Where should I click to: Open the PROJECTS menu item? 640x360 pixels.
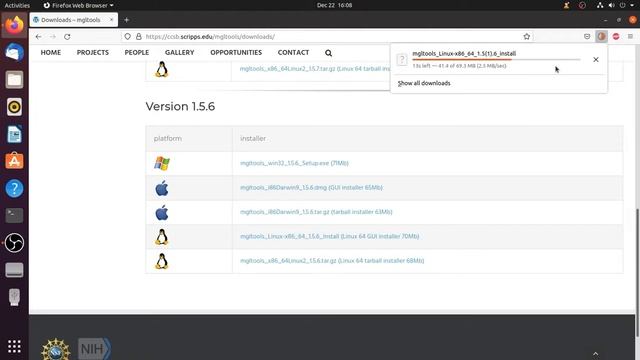coord(93,53)
